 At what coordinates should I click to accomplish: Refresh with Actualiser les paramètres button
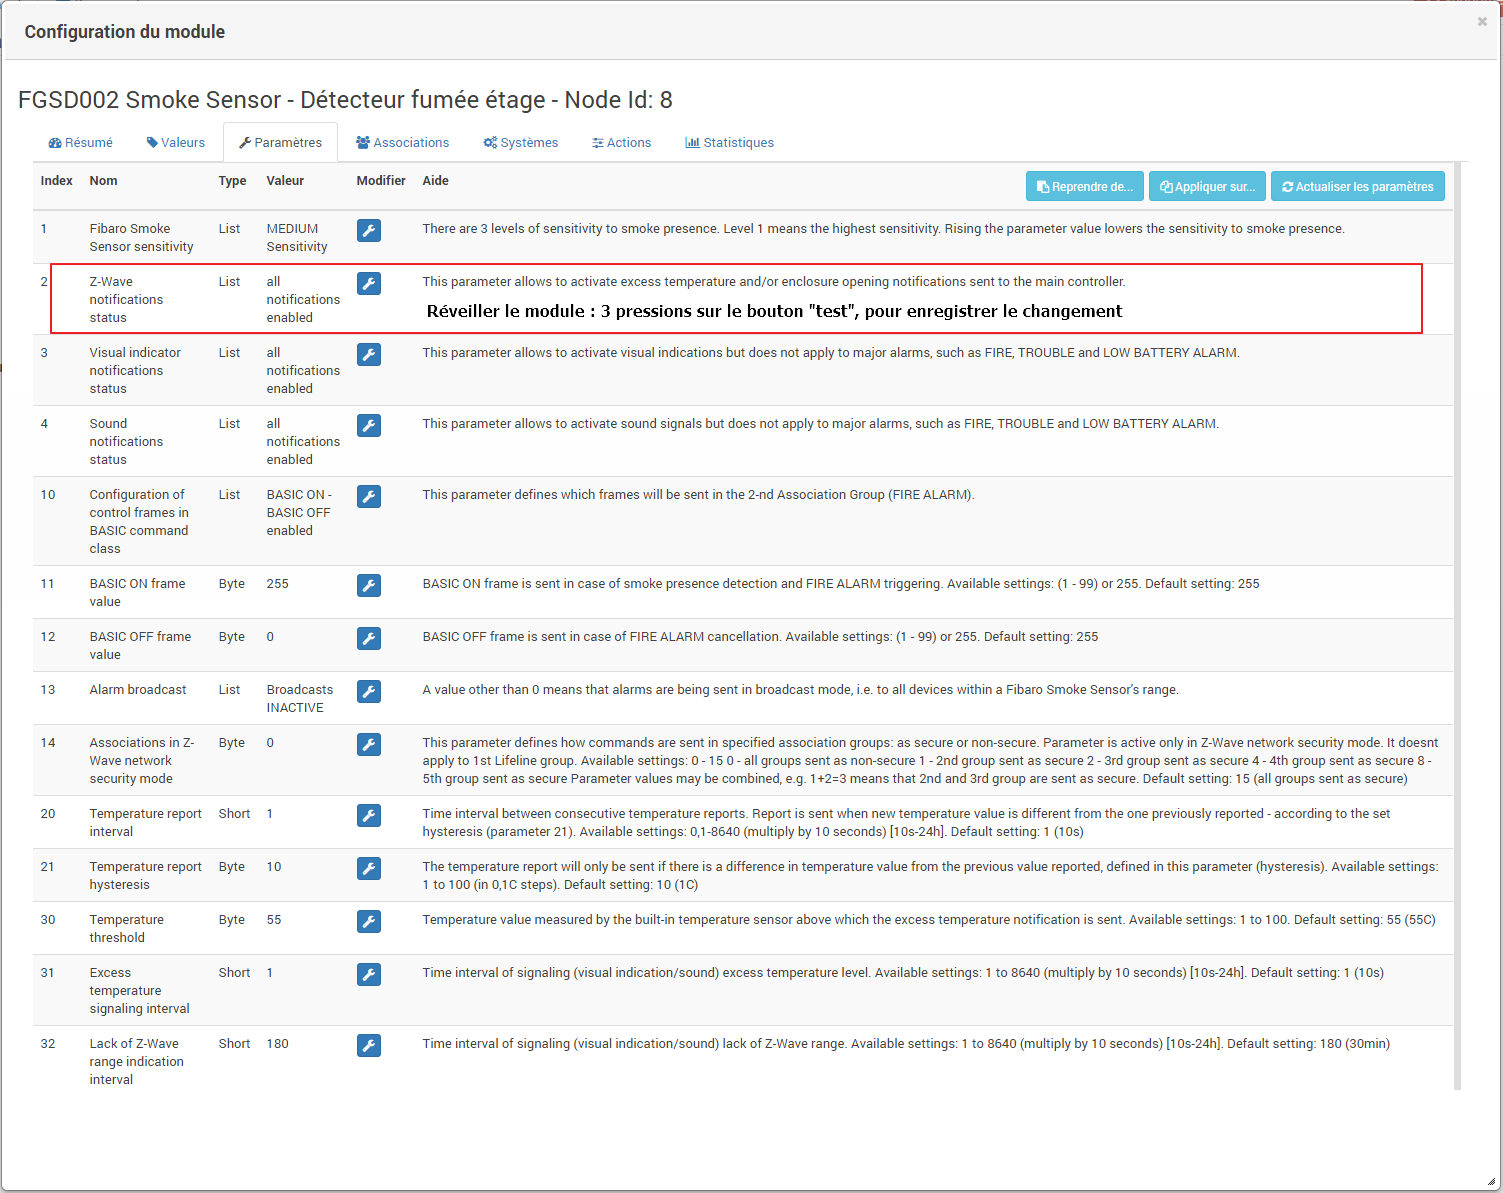point(1358,187)
